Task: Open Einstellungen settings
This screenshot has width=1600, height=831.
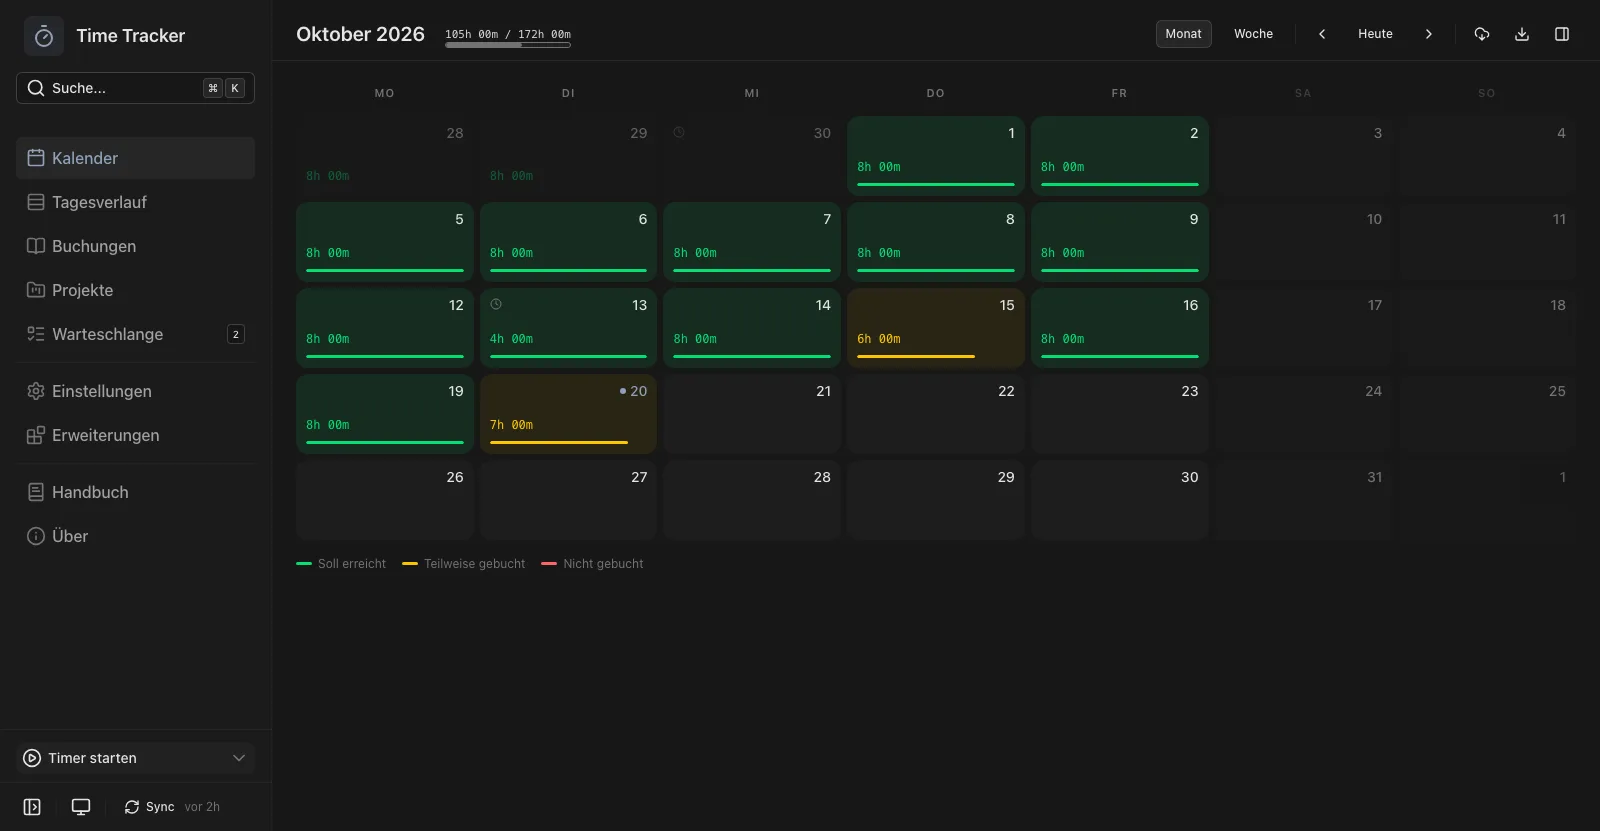Action: click(x=135, y=391)
